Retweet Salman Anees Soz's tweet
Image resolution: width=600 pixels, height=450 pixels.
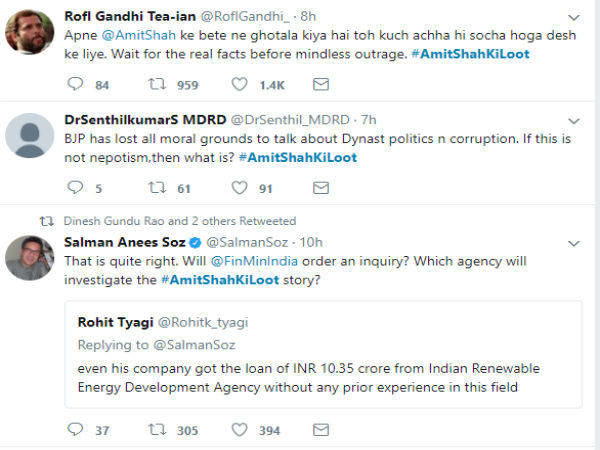(159, 430)
